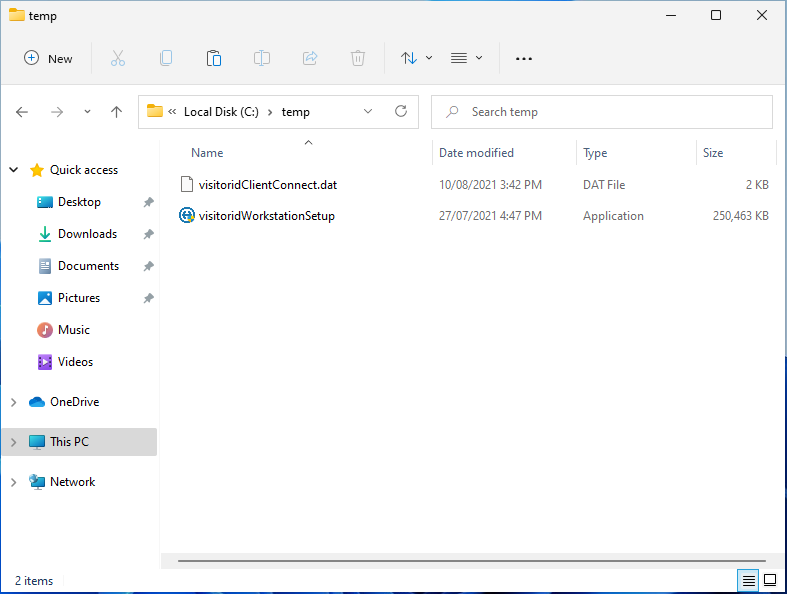Image resolution: width=787 pixels, height=594 pixels.
Task: Click the New button
Action: click(48, 58)
